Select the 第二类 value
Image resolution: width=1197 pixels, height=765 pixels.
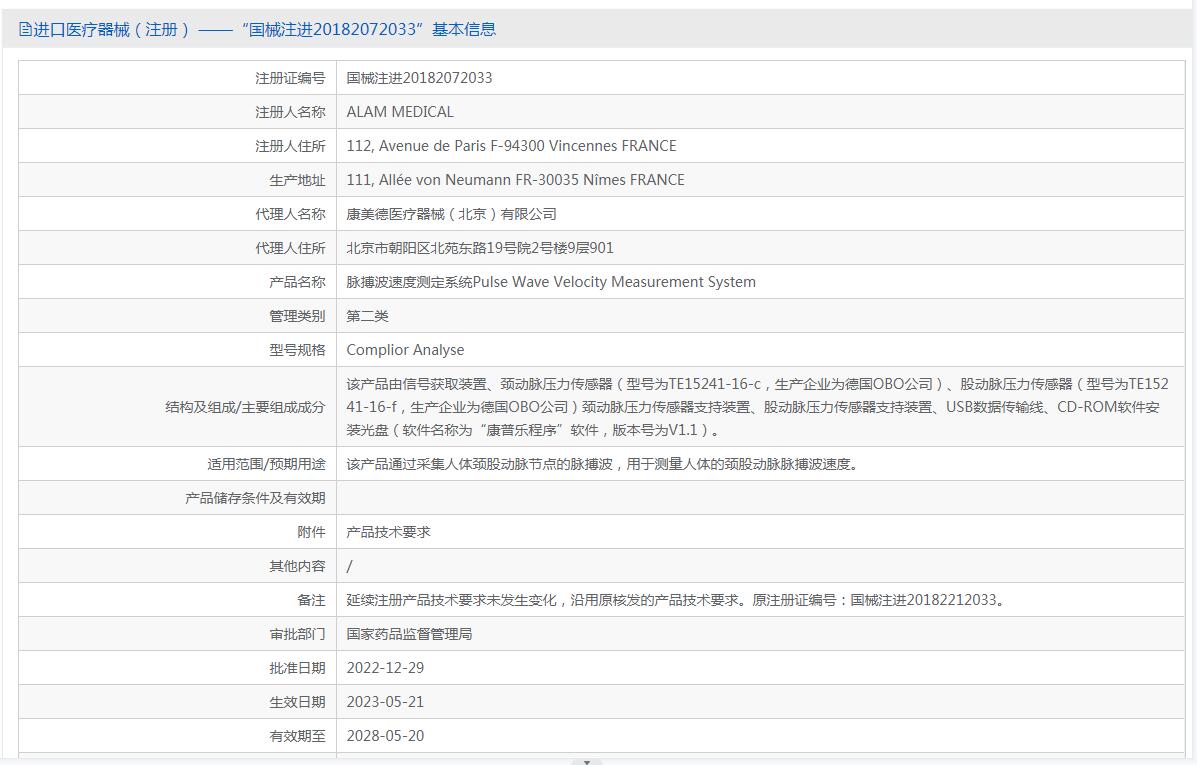point(367,316)
